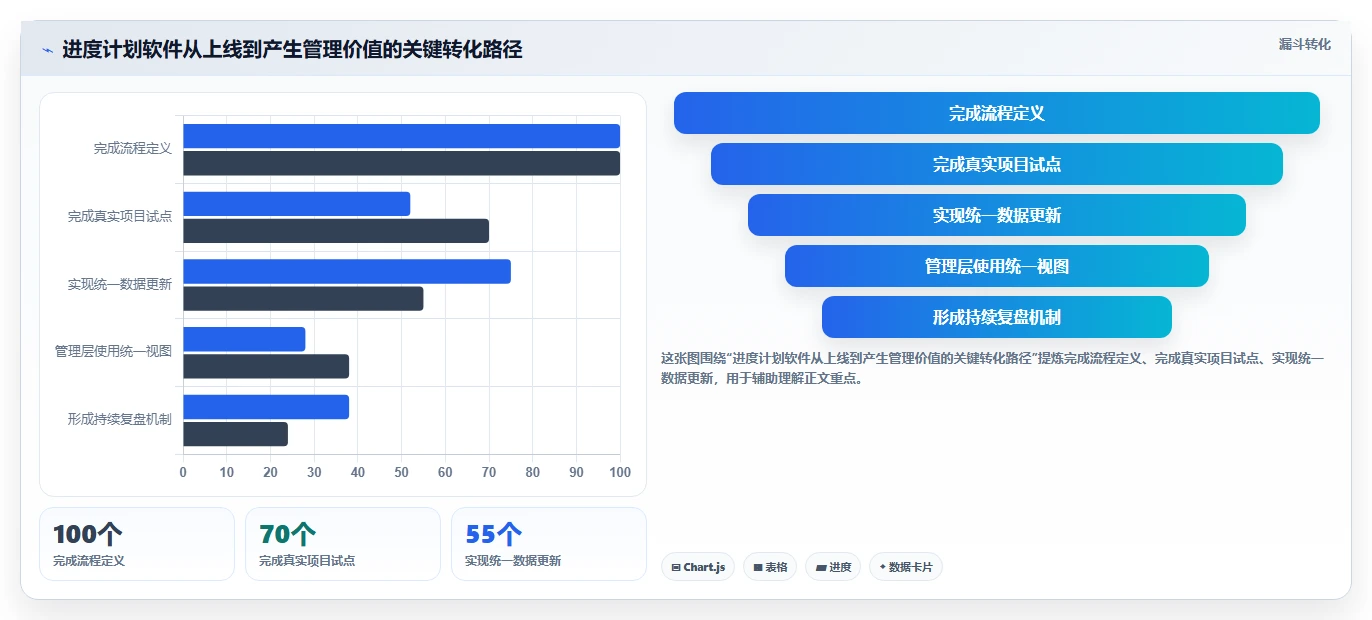Screen dimensions: 1372x620
Task: Click x-axis tick label 70
Action: (489, 472)
